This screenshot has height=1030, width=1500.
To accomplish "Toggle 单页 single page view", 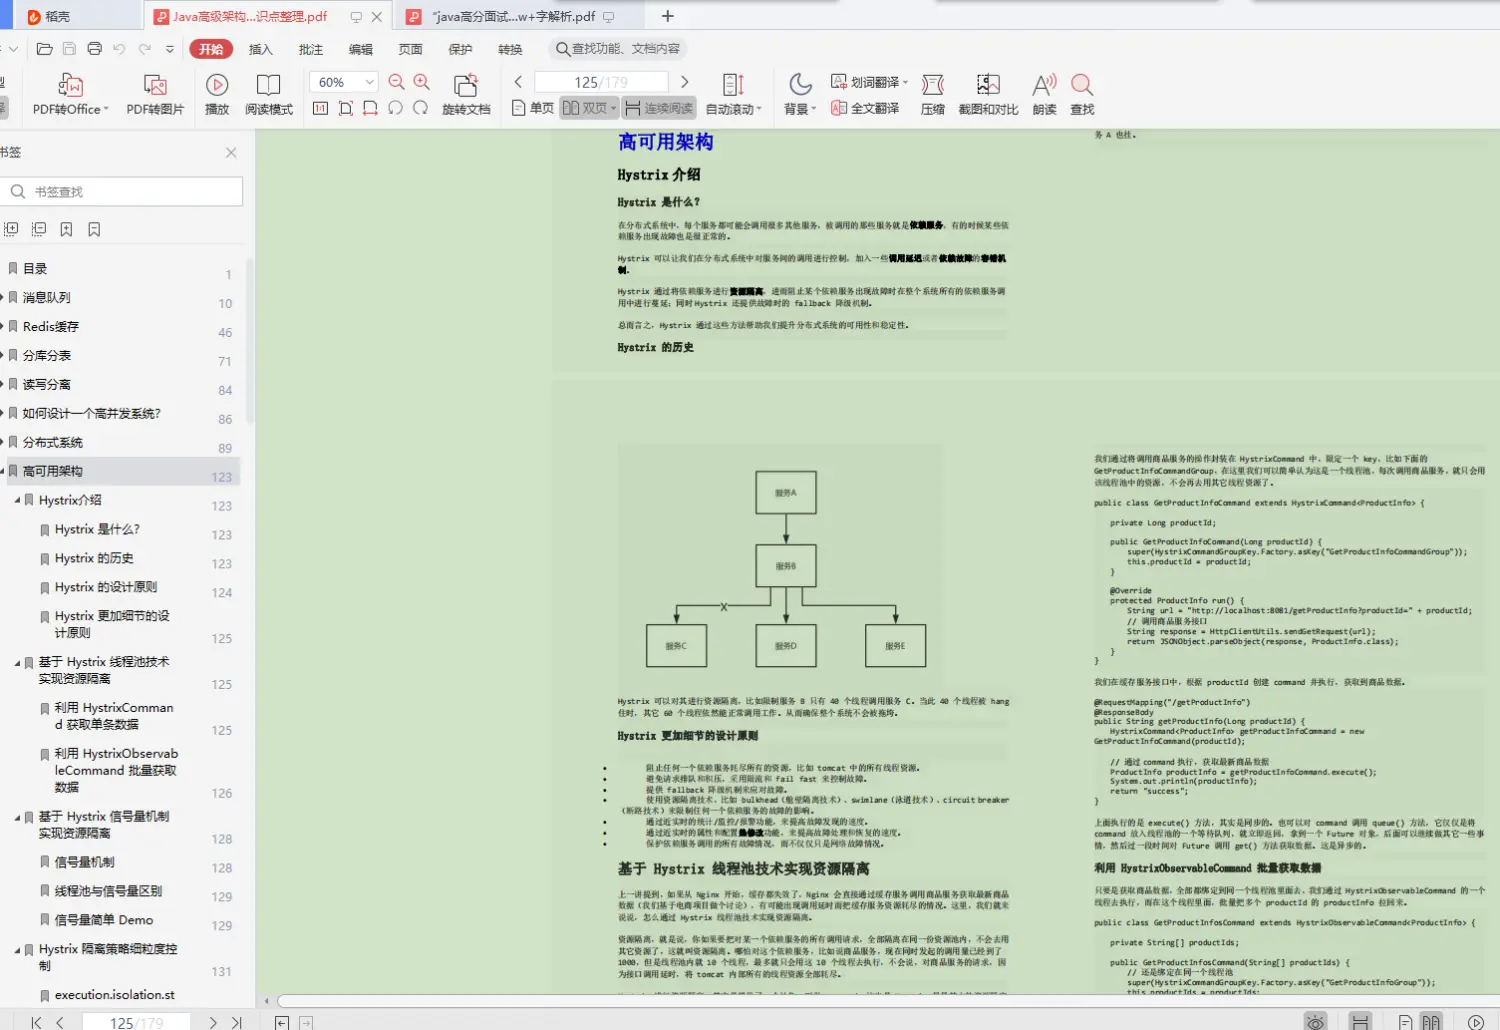I will click(x=532, y=108).
